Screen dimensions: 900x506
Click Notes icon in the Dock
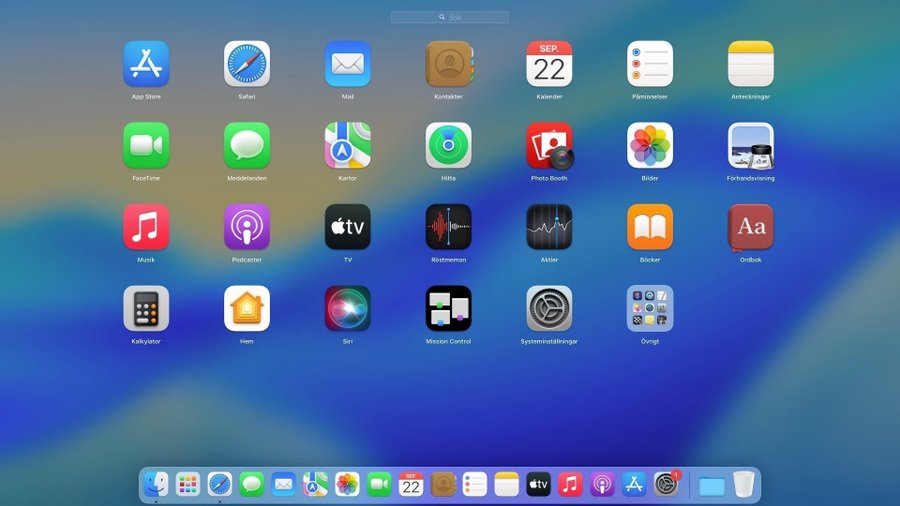click(506, 485)
